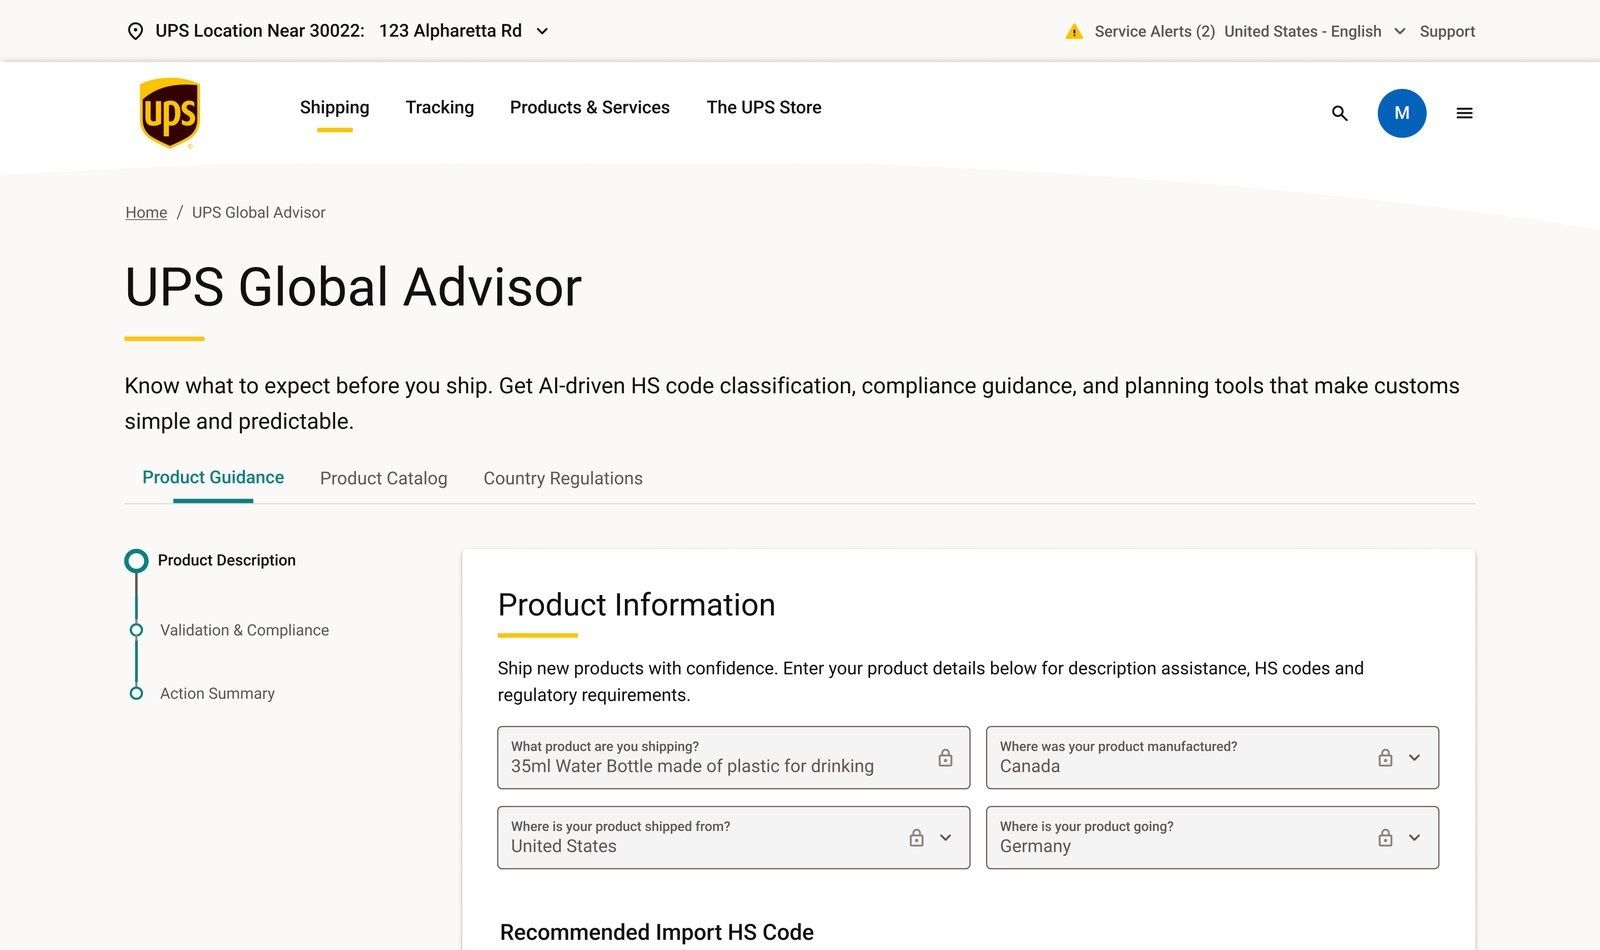Open The UPS Store menu
This screenshot has height=950, width=1600.
(764, 107)
